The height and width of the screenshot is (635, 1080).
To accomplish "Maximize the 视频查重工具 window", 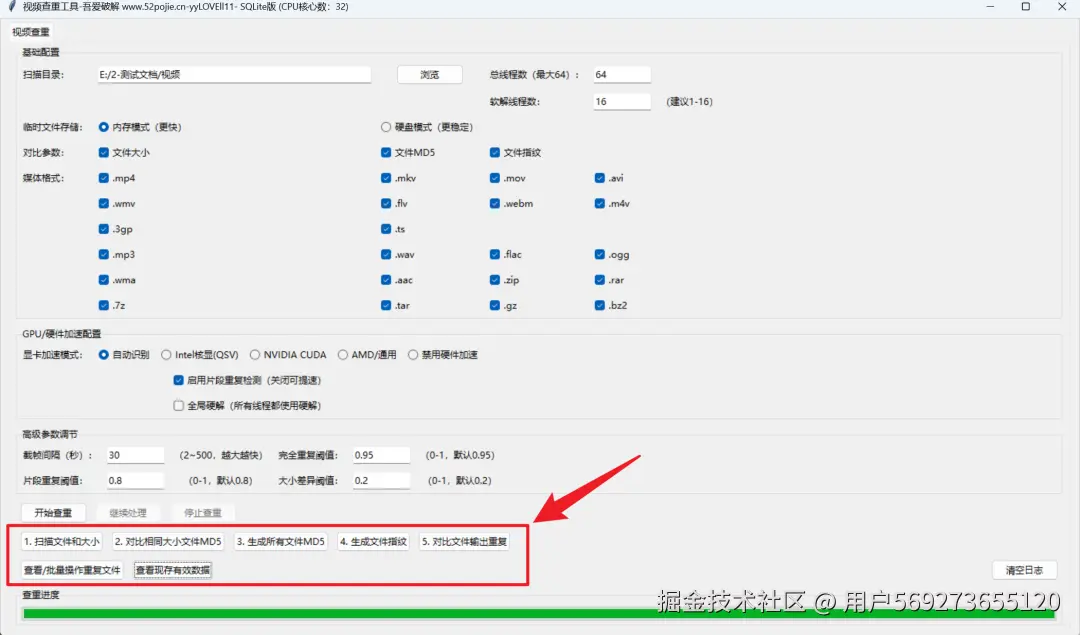I will (1026, 7).
